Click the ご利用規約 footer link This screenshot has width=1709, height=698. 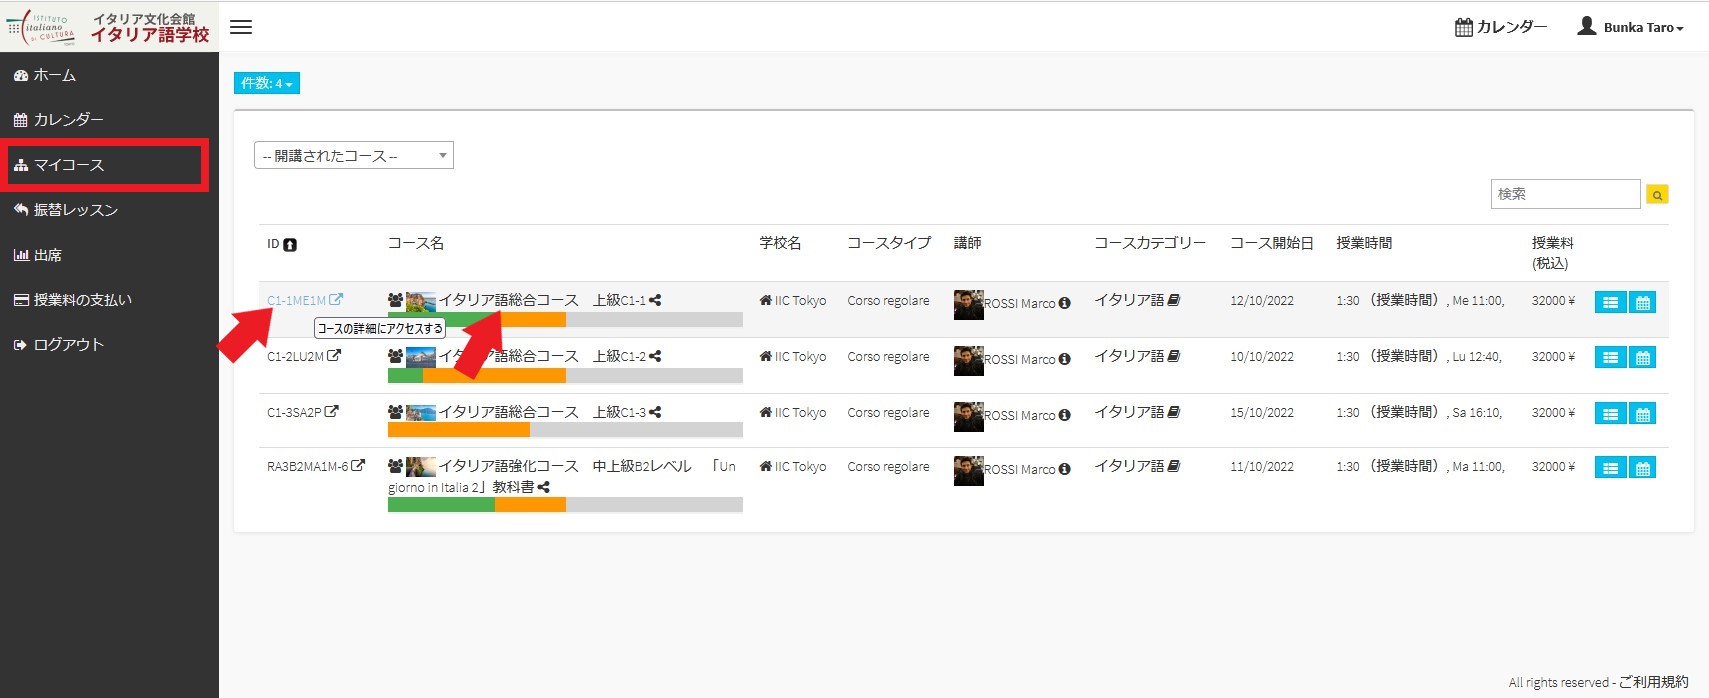1653,682
